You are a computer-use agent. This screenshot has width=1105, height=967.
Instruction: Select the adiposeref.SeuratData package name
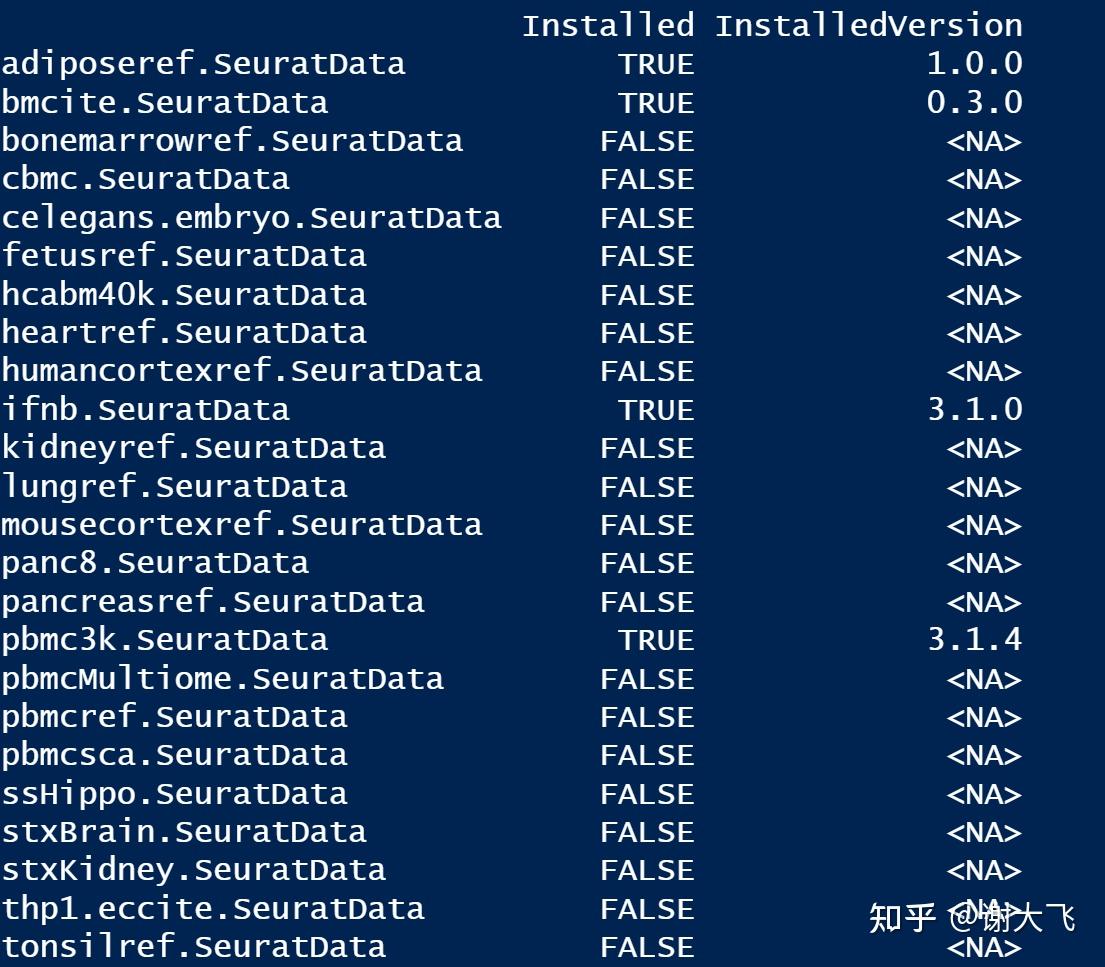point(203,64)
